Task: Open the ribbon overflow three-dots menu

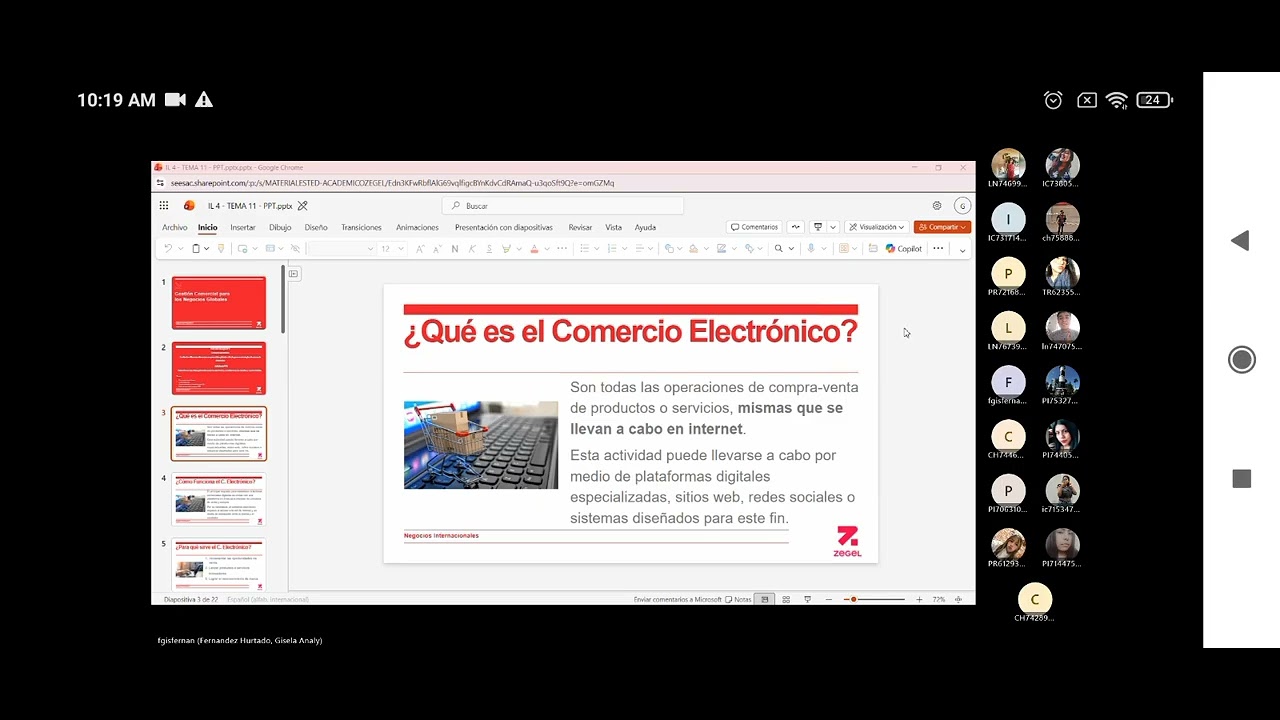Action: [938, 248]
